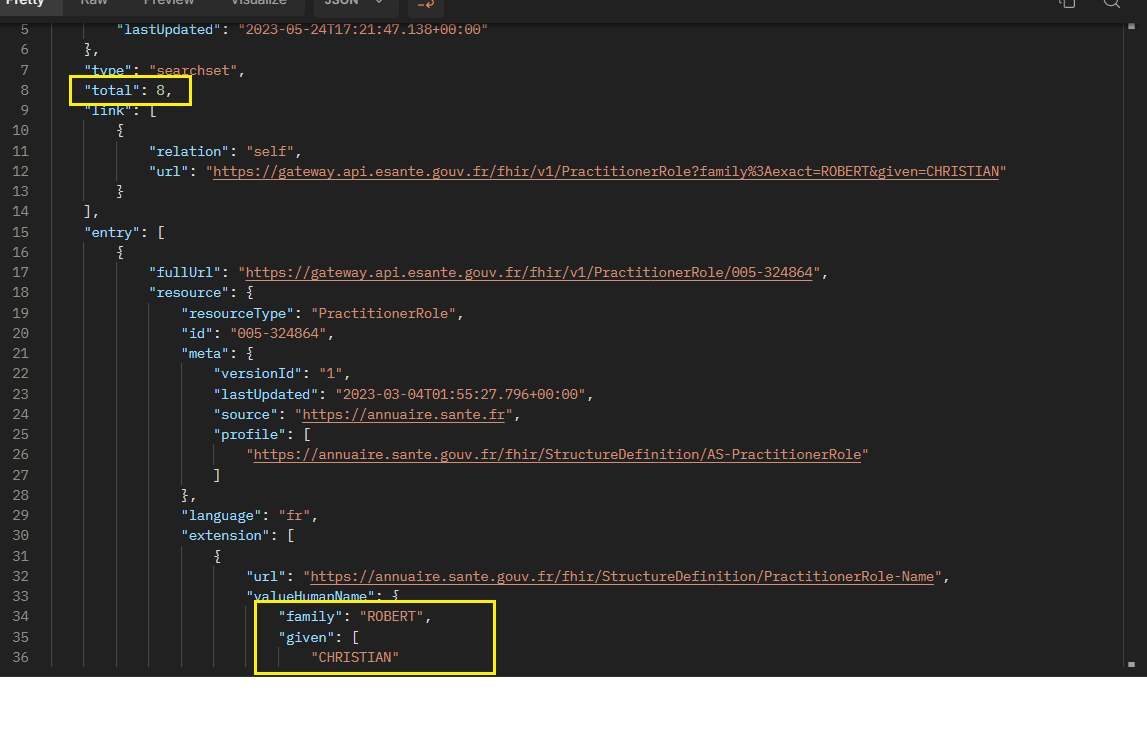
Task: Open the annuaire.sante.fr source link
Action: pos(407,414)
